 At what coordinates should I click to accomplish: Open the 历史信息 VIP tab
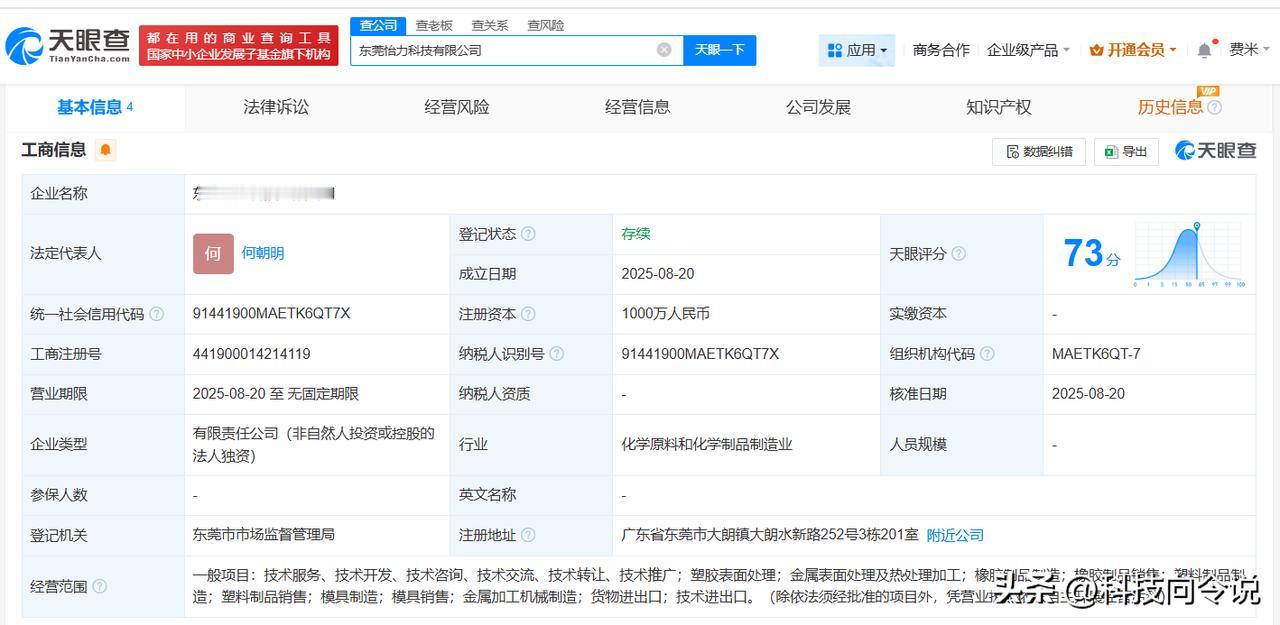[1171, 107]
